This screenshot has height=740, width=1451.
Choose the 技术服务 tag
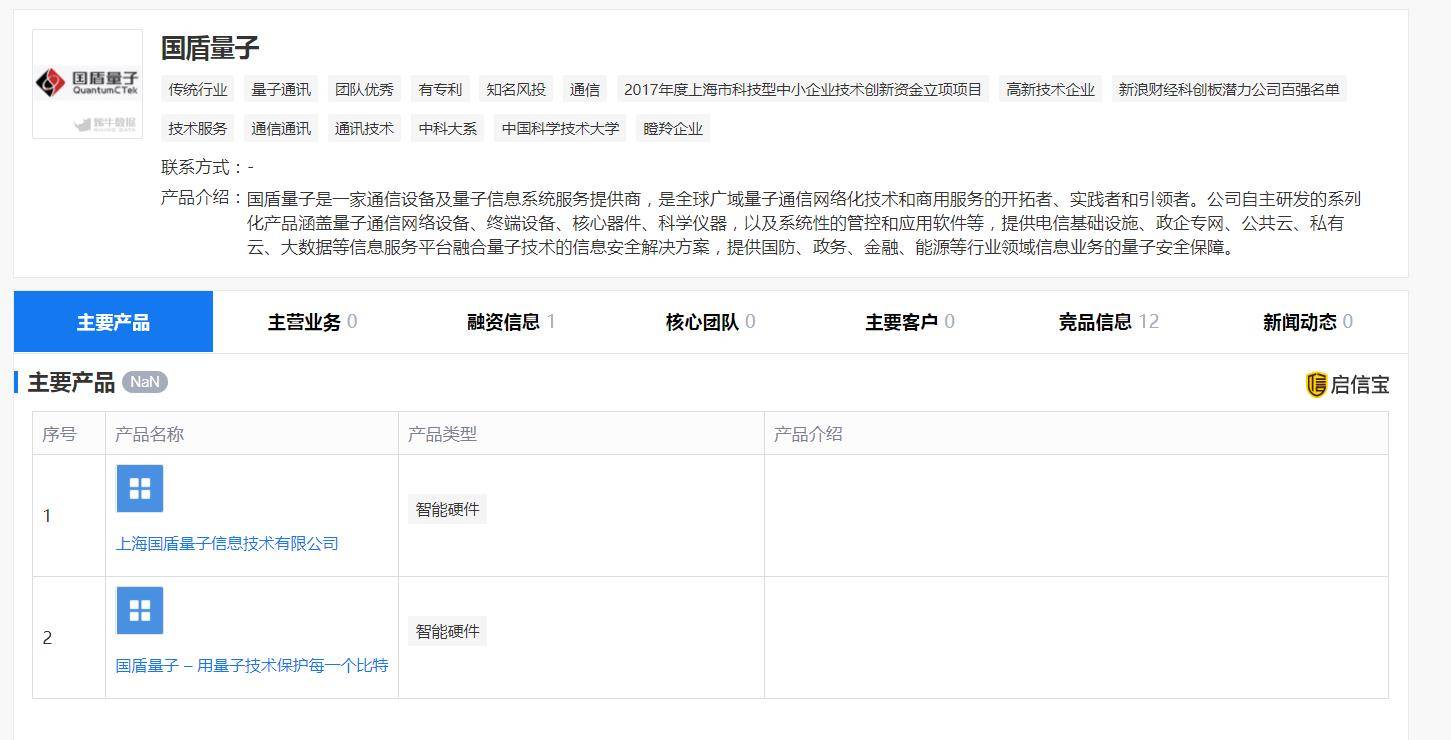pyautogui.click(x=198, y=128)
